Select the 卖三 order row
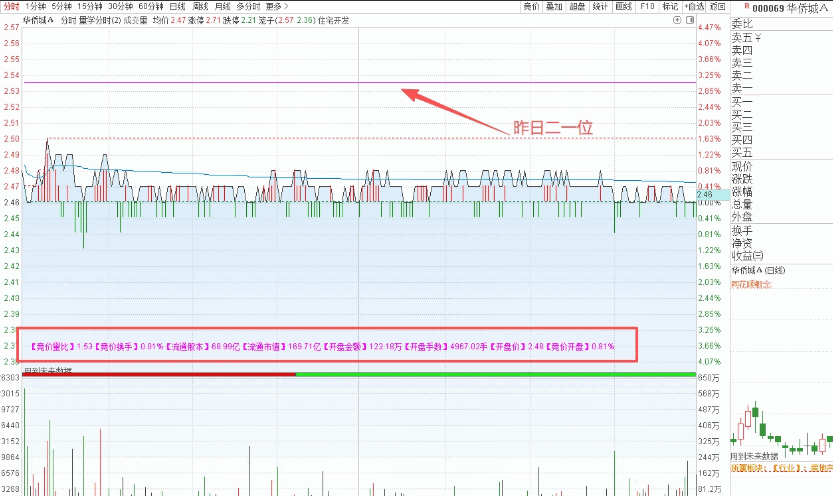This screenshot has height=496, width=833. click(x=742, y=63)
